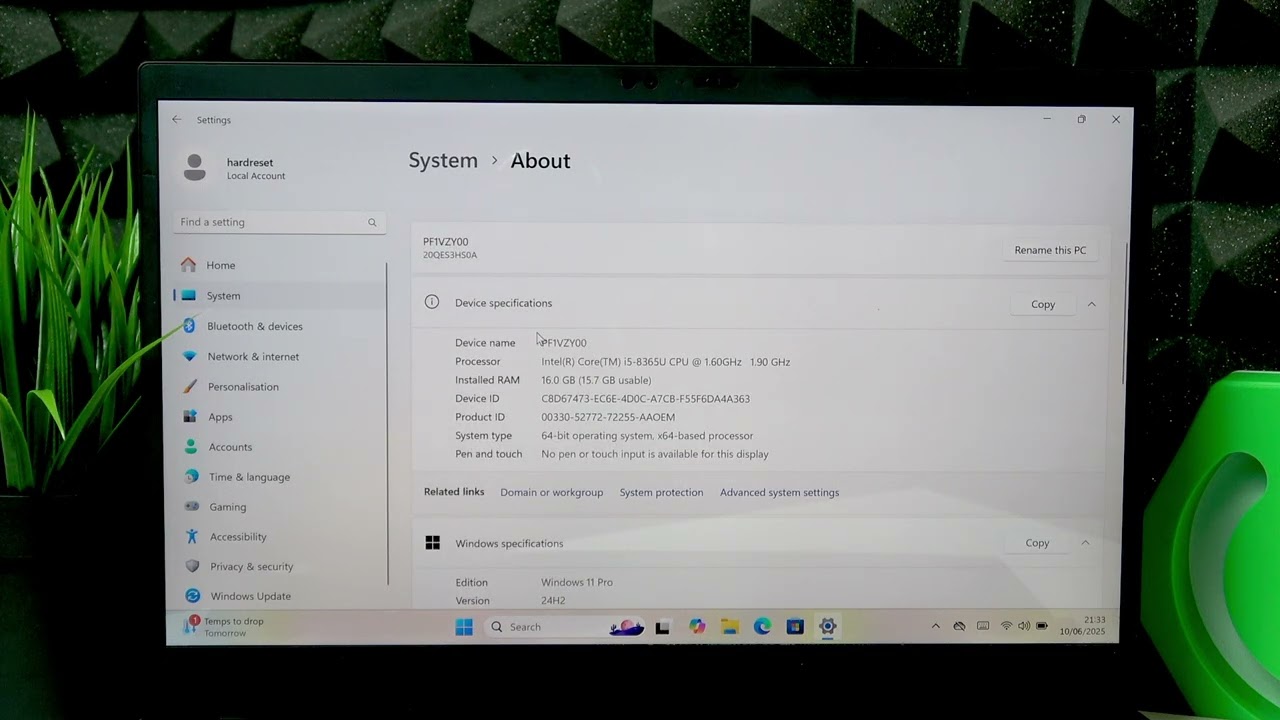Launch Copilot from the taskbar
1280x720 pixels.
[x=697, y=627]
